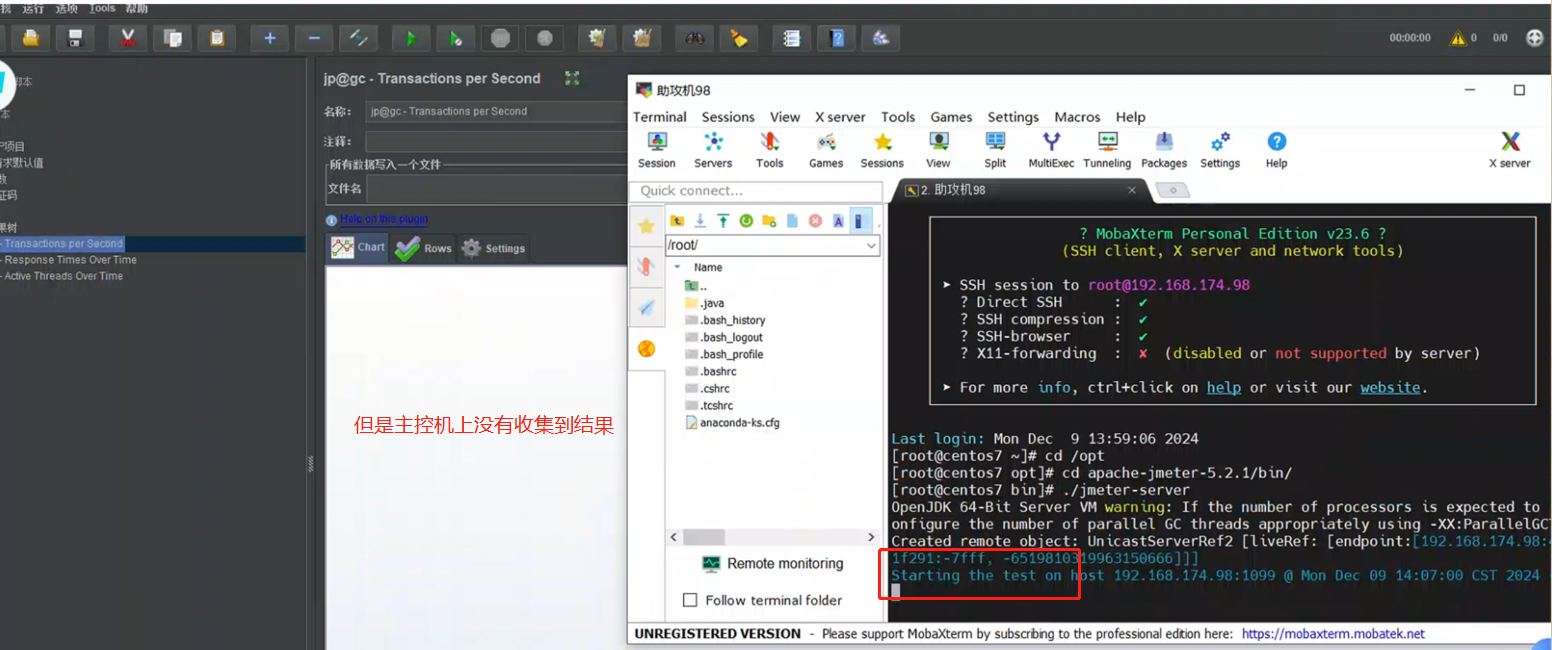1552x650 pixels.
Task: Open the Tools menu in JMeter menu bar
Action: [x=101, y=7]
